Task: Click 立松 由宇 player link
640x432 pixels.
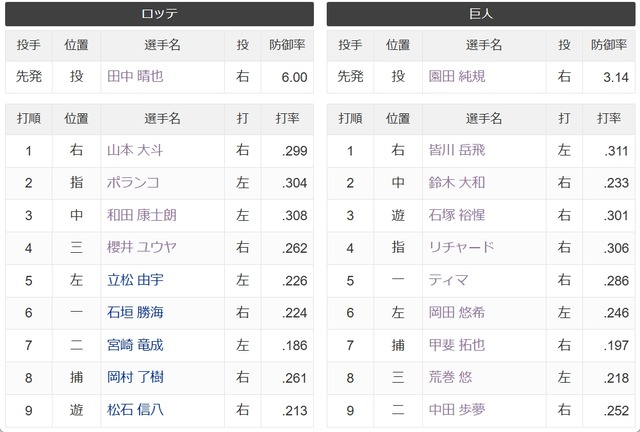Action: [x=135, y=280]
